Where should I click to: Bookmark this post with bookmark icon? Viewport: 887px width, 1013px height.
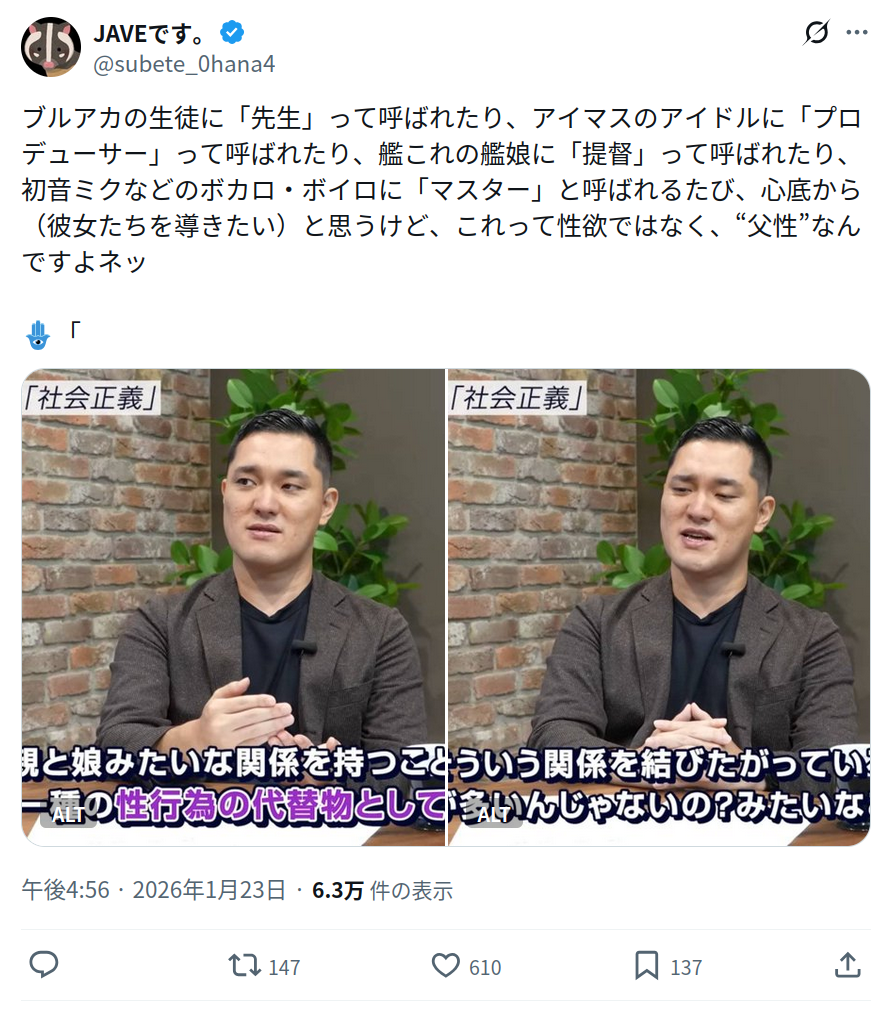pos(647,966)
